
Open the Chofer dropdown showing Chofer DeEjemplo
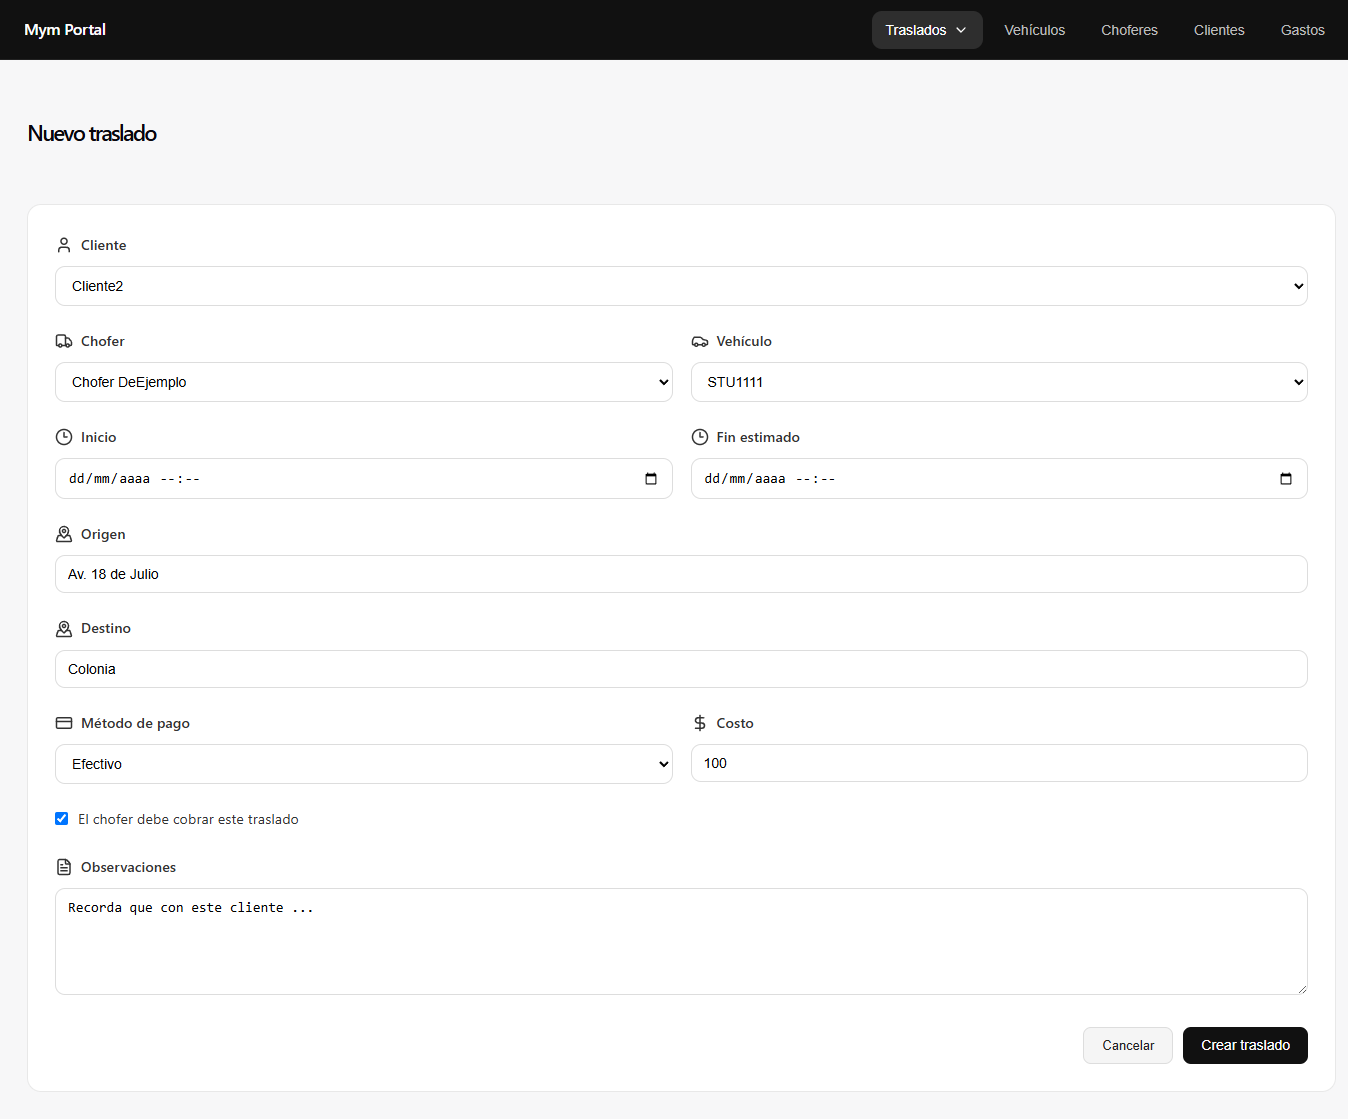click(364, 382)
